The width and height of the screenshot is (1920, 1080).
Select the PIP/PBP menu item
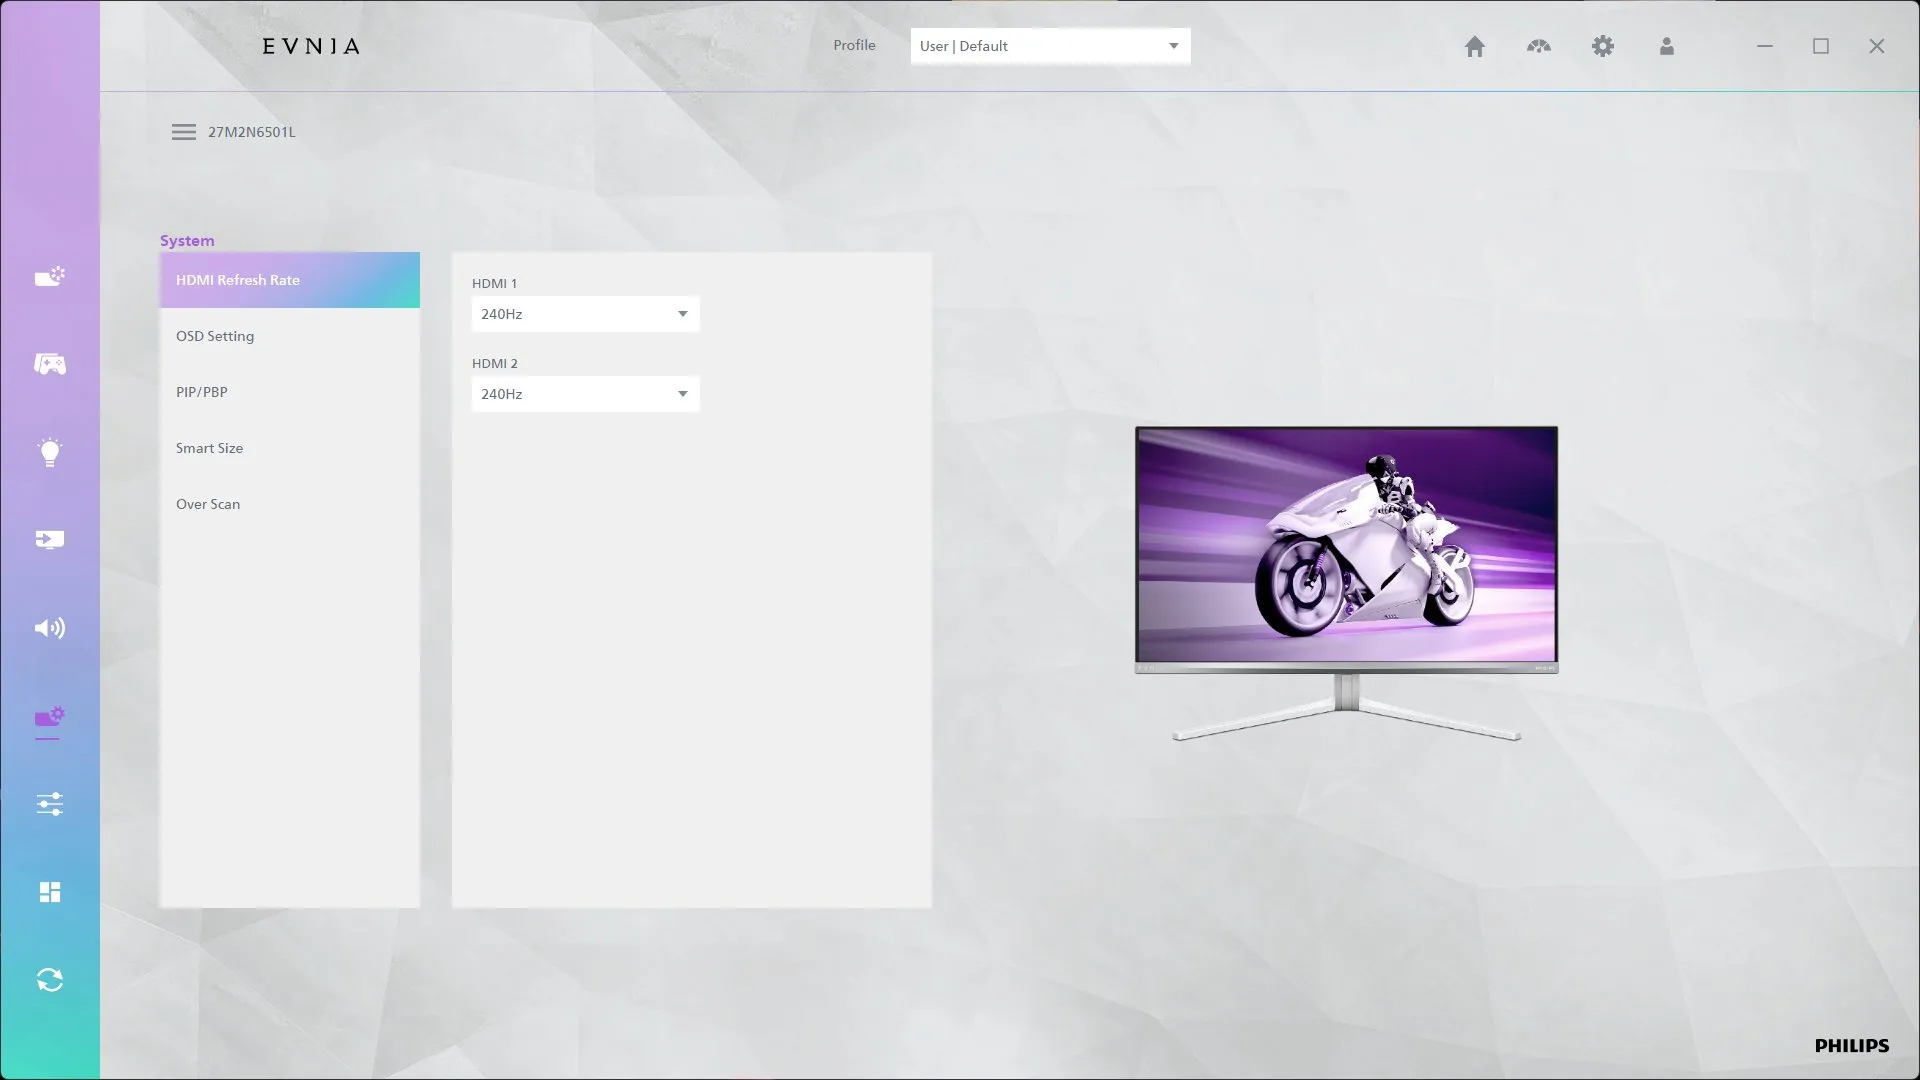tap(202, 392)
